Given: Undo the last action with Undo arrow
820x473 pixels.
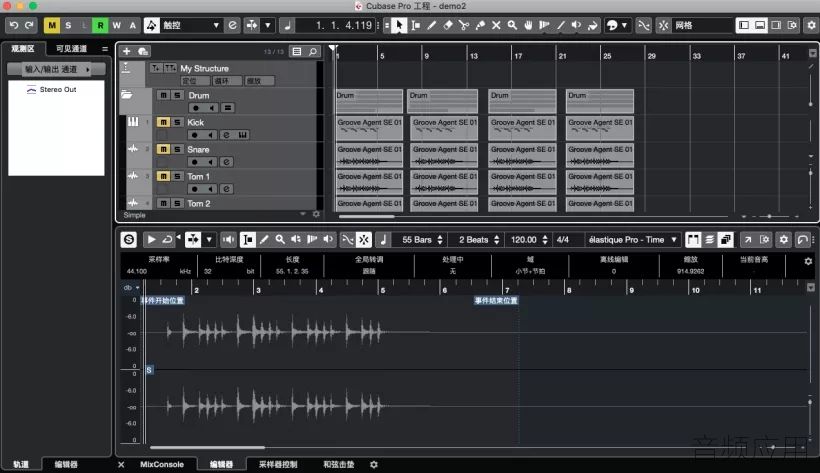Looking at the screenshot, I should 14,25.
